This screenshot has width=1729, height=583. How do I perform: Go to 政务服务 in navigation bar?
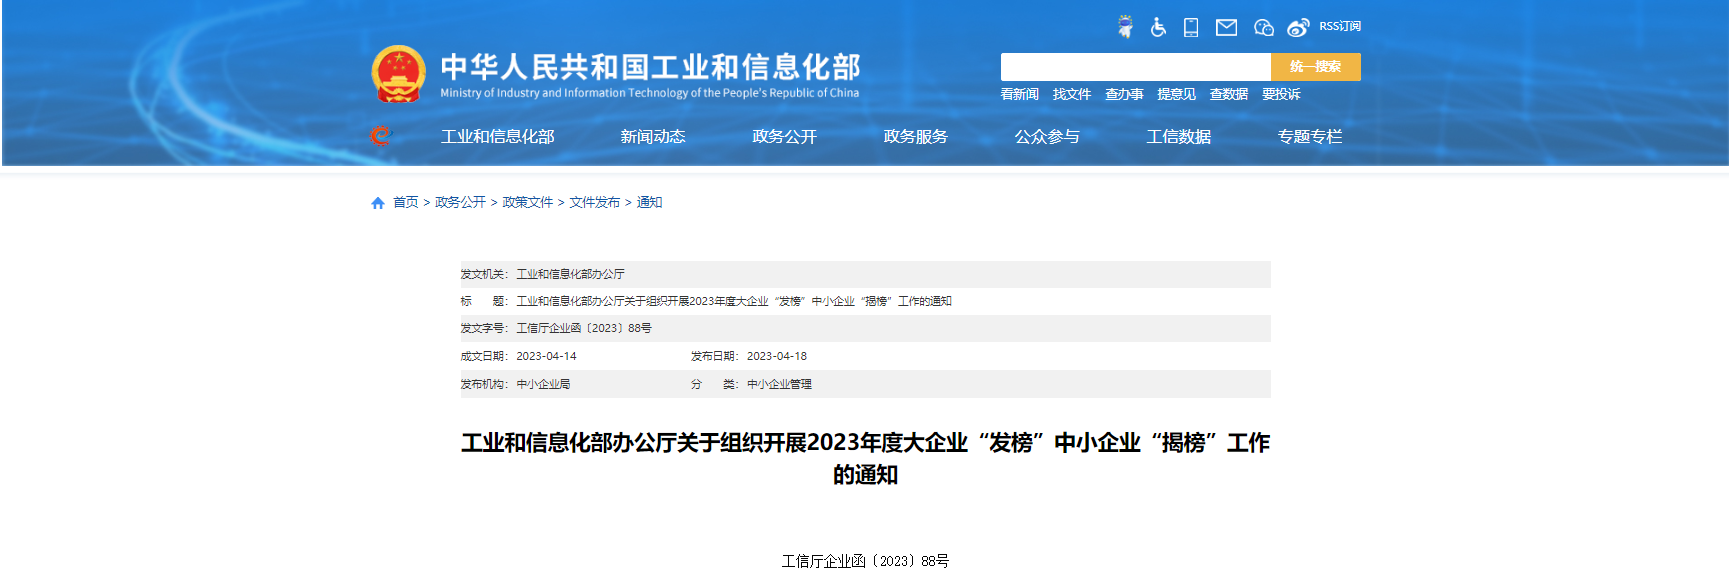pyautogui.click(x=915, y=137)
